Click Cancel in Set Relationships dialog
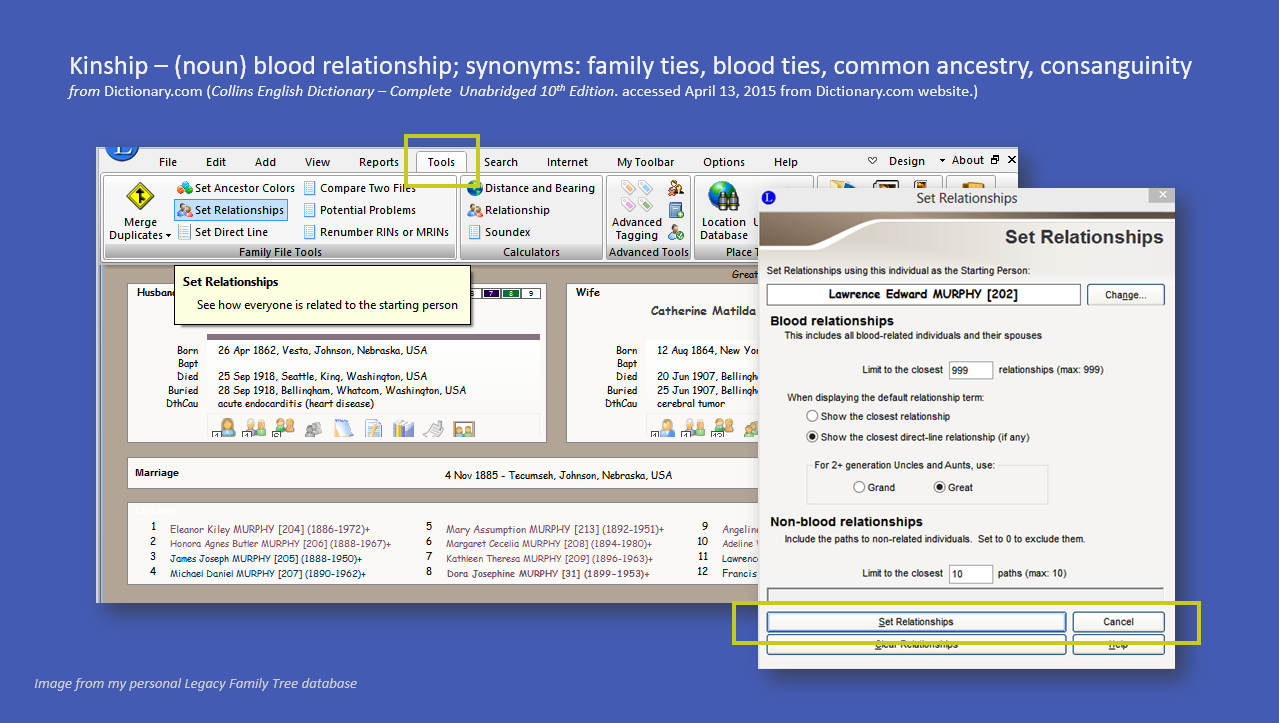Image resolution: width=1279 pixels, height=723 pixels. pos(1118,622)
